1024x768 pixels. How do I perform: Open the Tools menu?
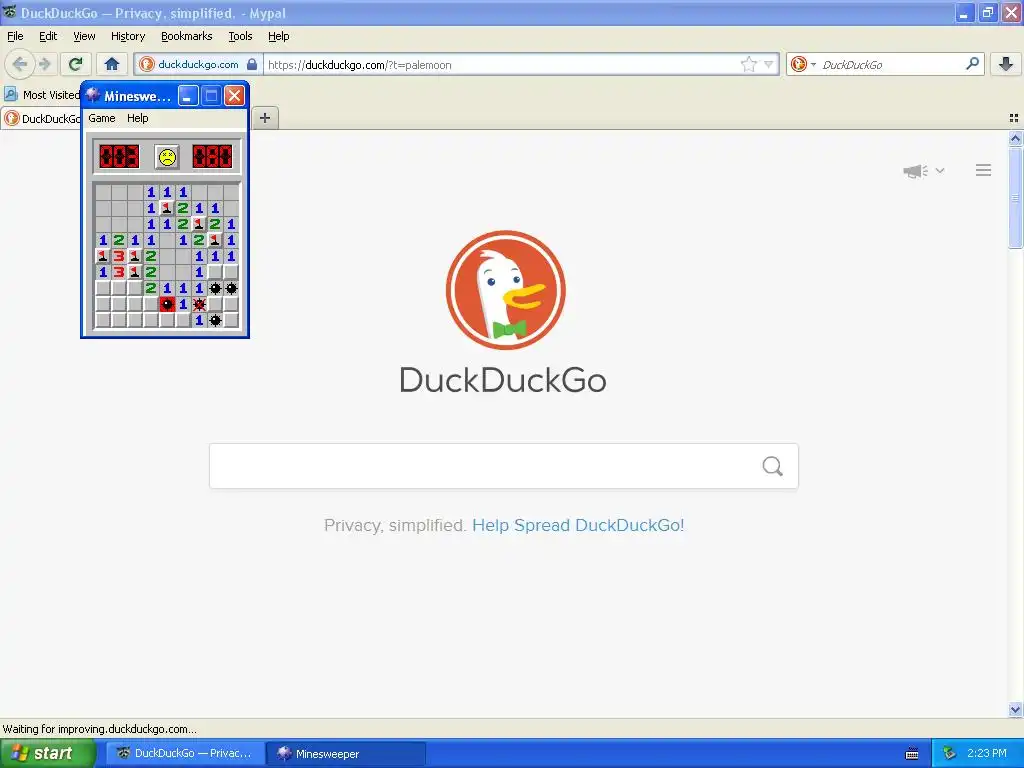coord(240,36)
